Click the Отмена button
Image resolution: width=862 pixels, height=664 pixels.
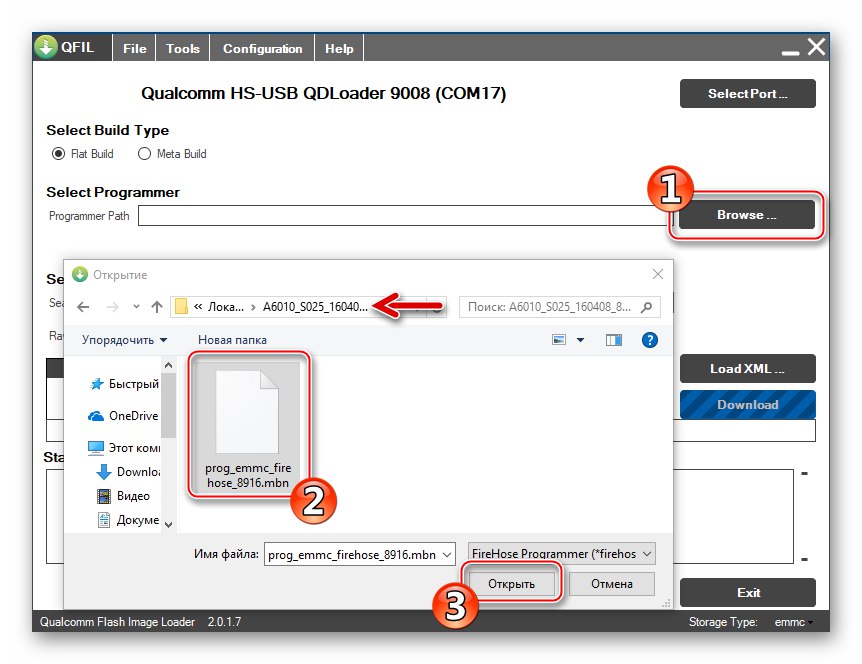(611, 584)
